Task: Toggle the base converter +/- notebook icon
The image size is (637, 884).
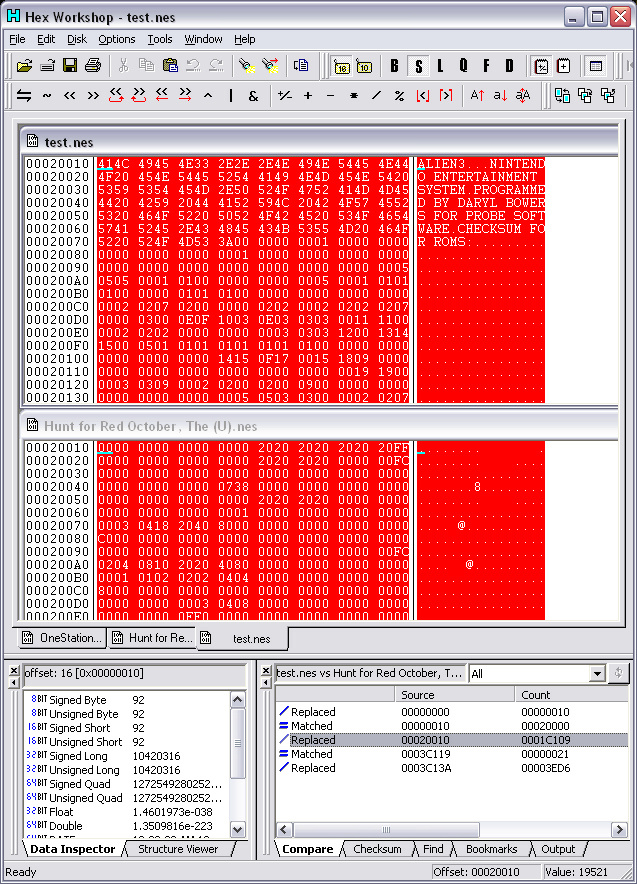Action: [541, 67]
